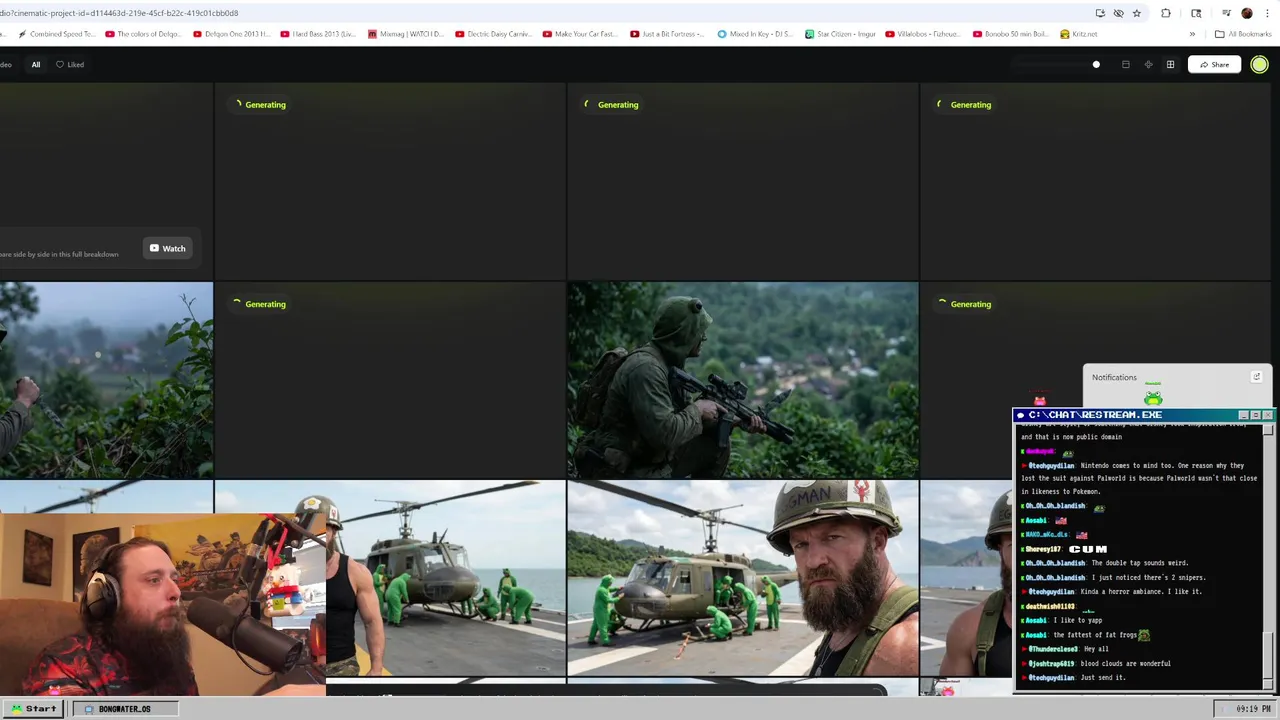Filter by Liked items
The height and width of the screenshot is (720, 1280).
70,65
